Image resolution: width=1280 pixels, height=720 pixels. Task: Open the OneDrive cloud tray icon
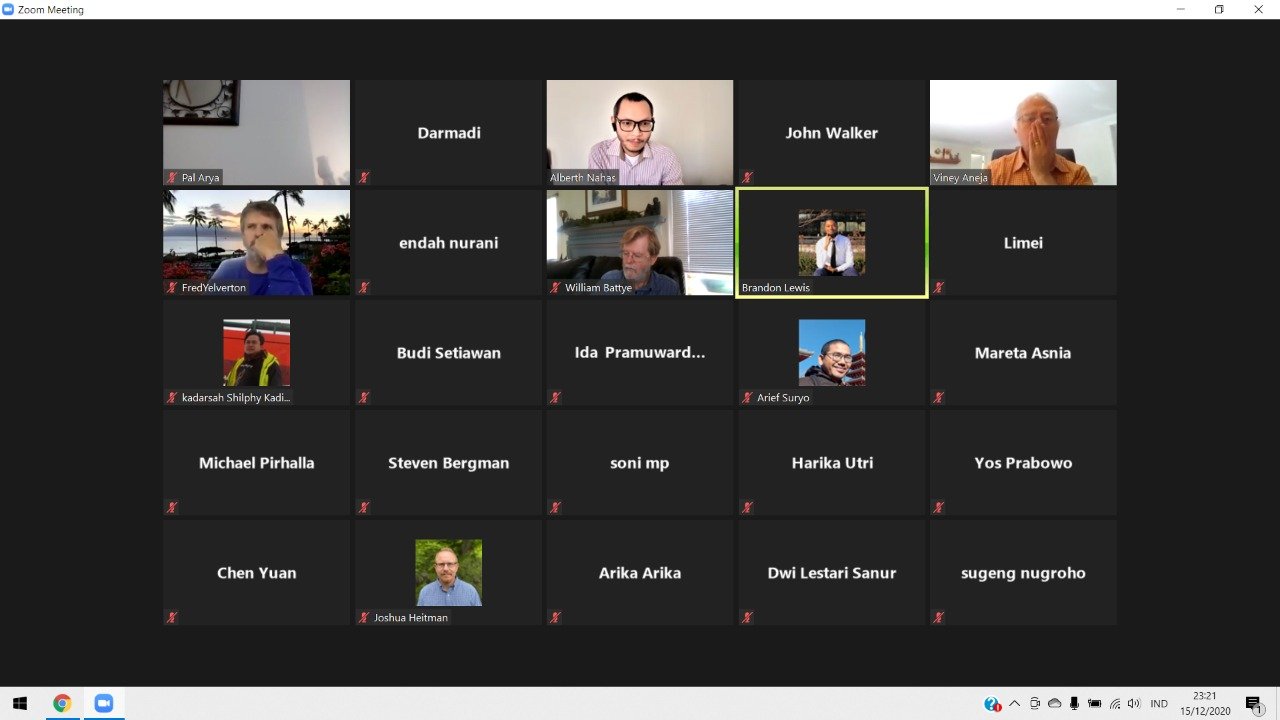pyautogui.click(x=1054, y=704)
